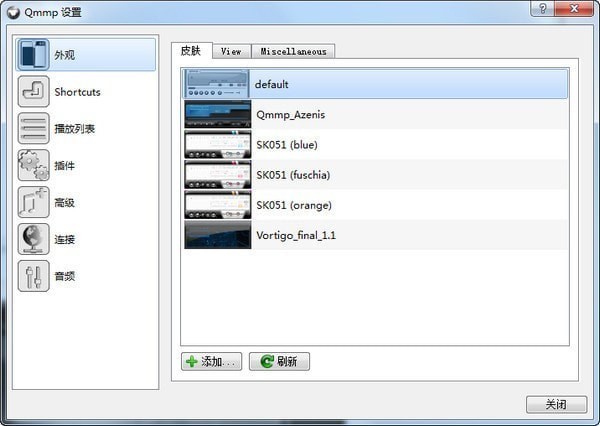Viewport: 600px width, 426px height.
Task: Open the Miscellaneous tab
Action: [x=292, y=51]
